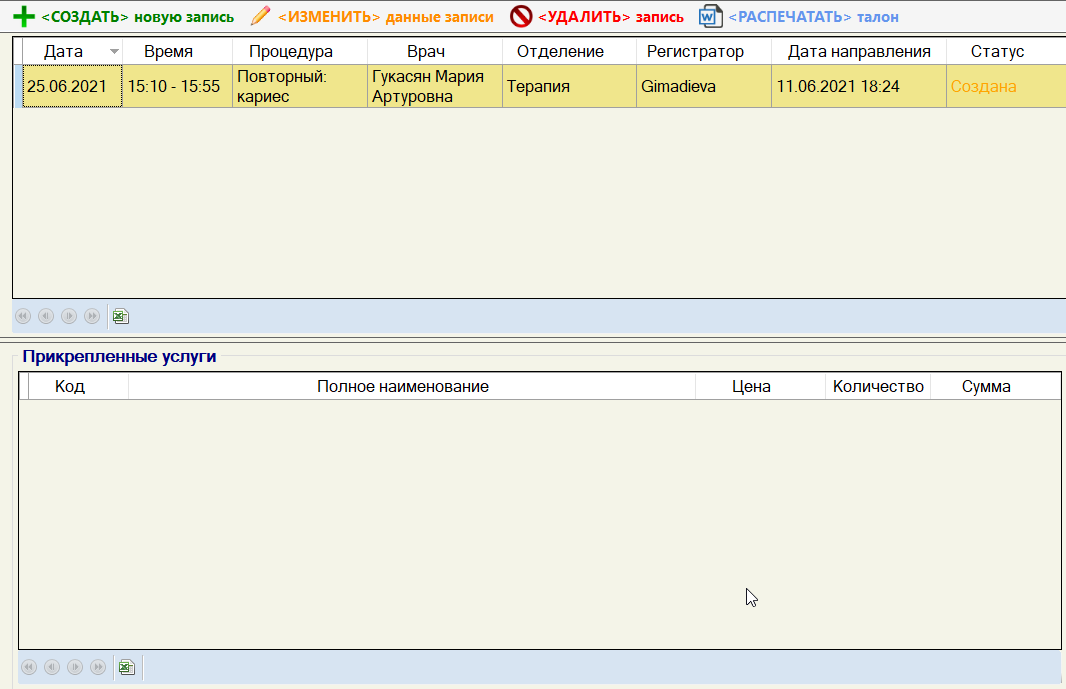Click the Статус column header

click(x=997, y=52)
